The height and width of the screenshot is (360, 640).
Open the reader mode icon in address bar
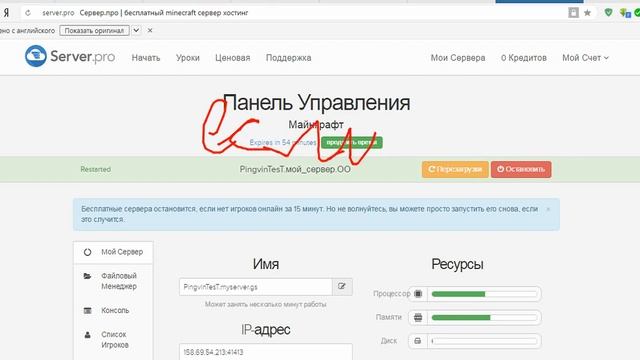pyautogui.click(x=573, y=13)
